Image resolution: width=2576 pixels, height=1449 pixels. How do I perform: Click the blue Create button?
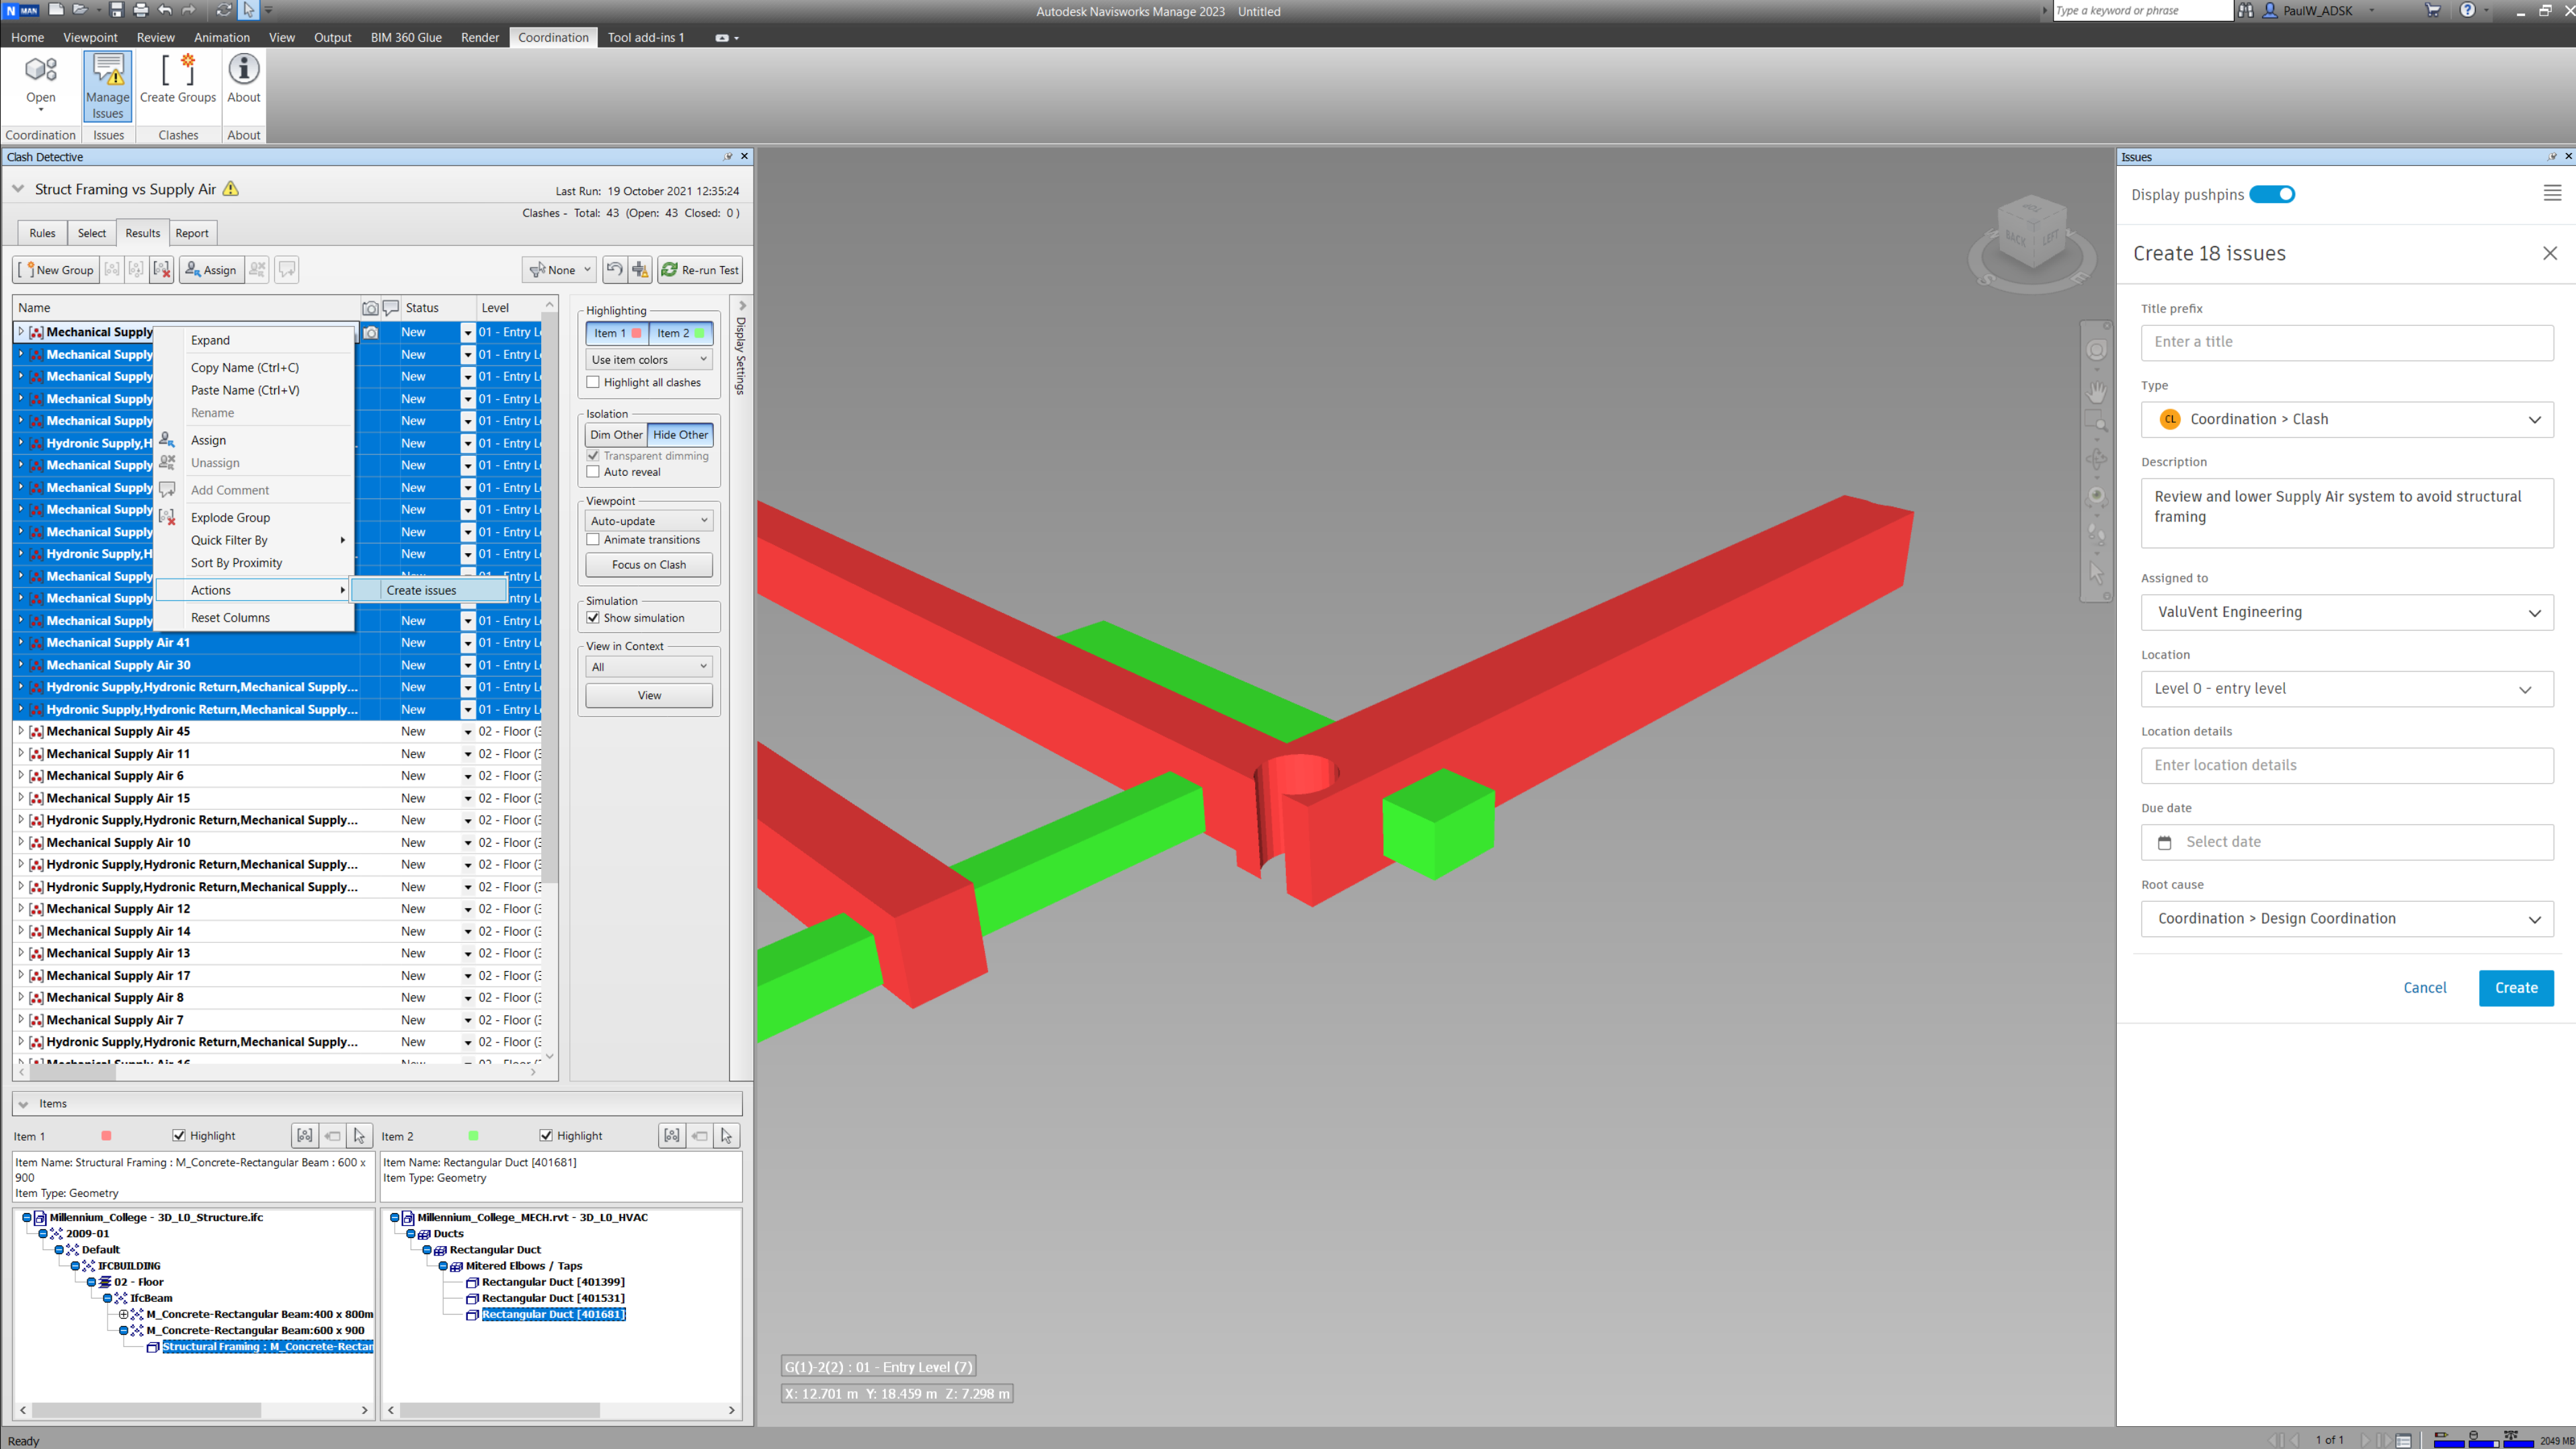[2515, 988]
